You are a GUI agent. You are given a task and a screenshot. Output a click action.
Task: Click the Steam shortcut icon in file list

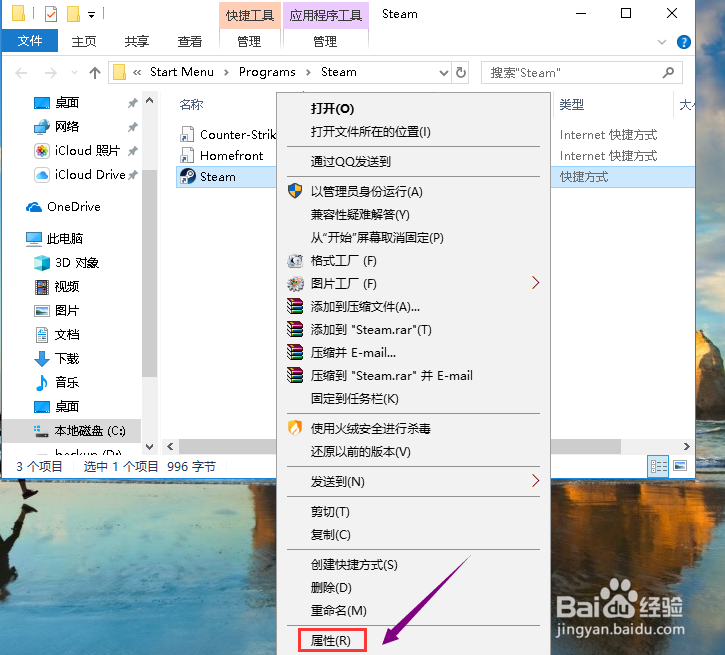click(187, 177)
